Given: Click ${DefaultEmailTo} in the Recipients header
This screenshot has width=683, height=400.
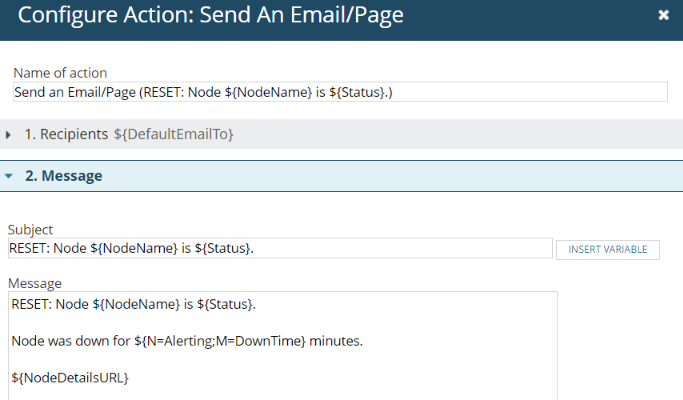Looking at the screenshot, I should click(173, 134).
